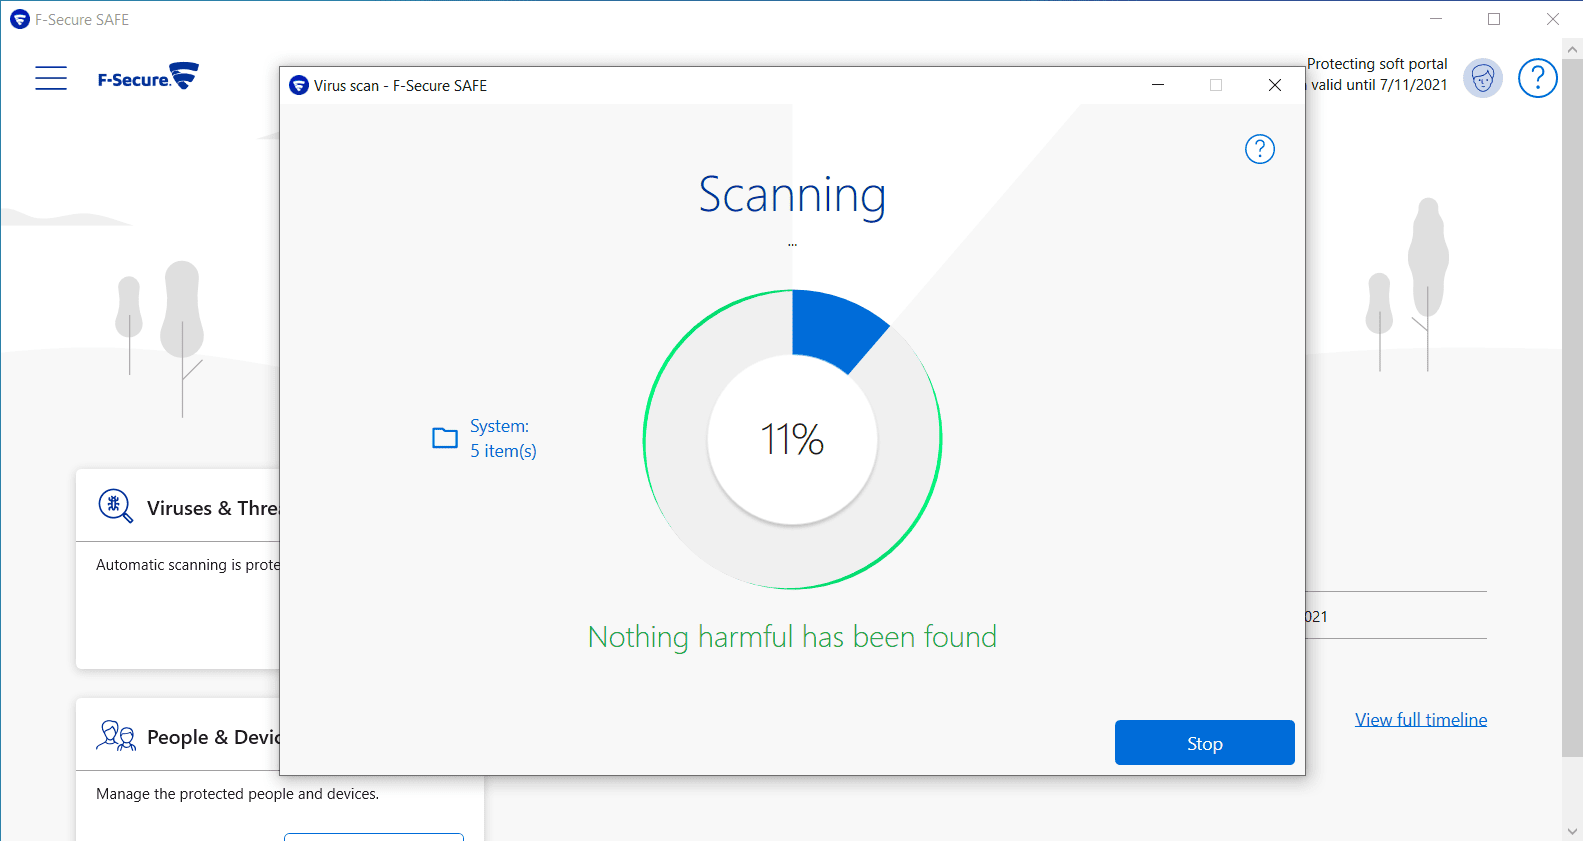Viewport: 1583px width, 841px height.
Task: Click the main window vertical scrollbar thumb
Action: [x=1572, y=408]
